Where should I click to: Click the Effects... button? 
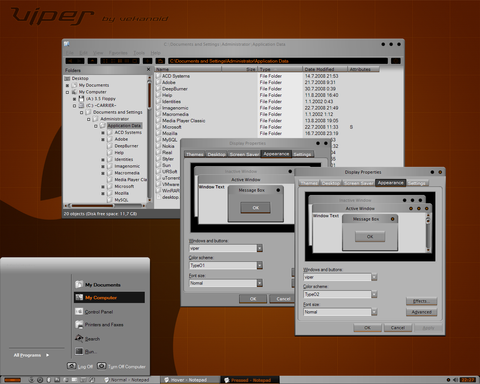tap(421, 301)
